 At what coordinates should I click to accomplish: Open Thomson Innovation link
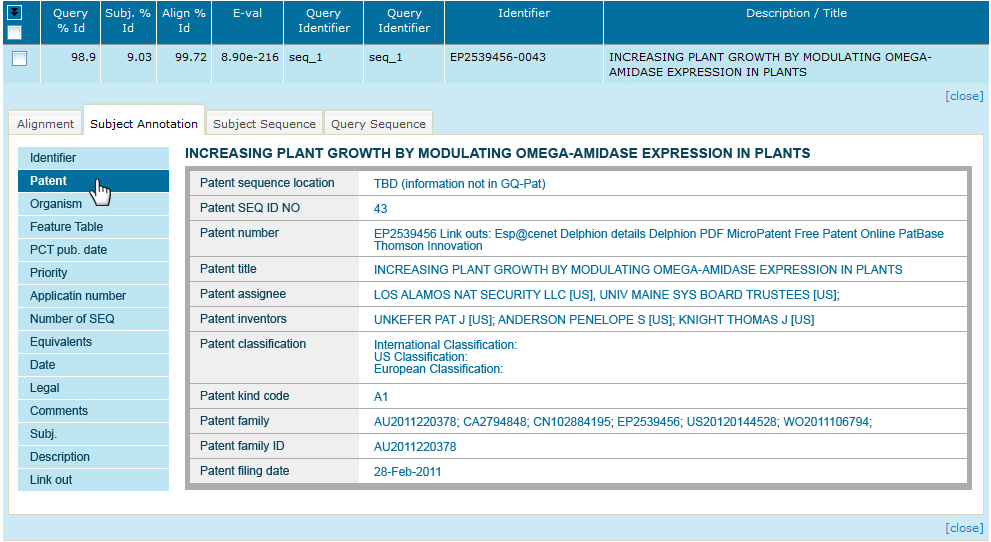coord(428,246)
